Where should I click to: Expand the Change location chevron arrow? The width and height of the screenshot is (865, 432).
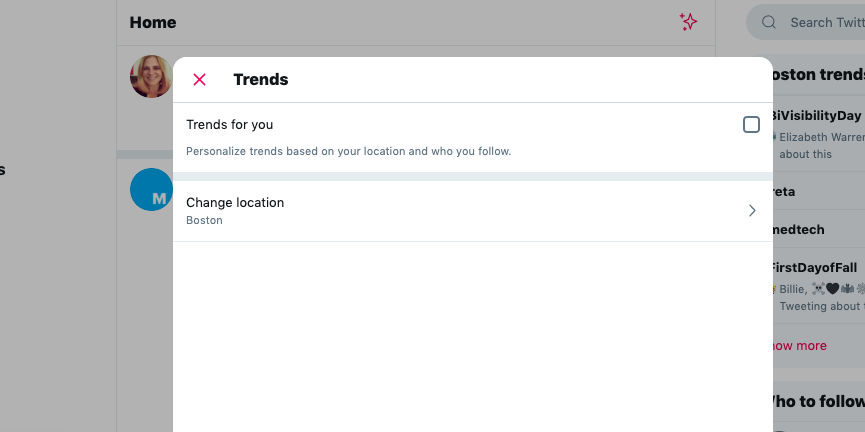click(x=752, y=211)
